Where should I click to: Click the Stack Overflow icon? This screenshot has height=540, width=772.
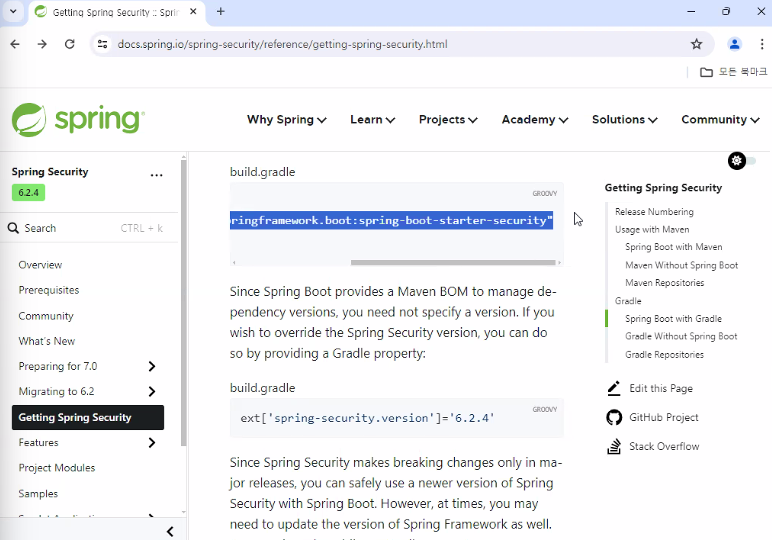click(x=614, y=446)
